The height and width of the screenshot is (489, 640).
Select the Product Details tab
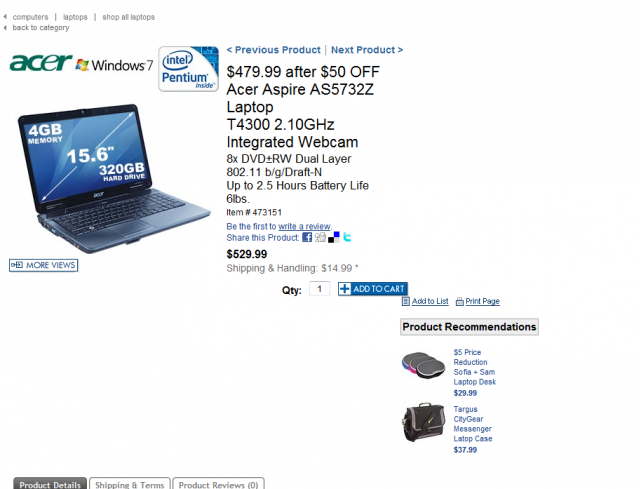[x=50, y=485]
